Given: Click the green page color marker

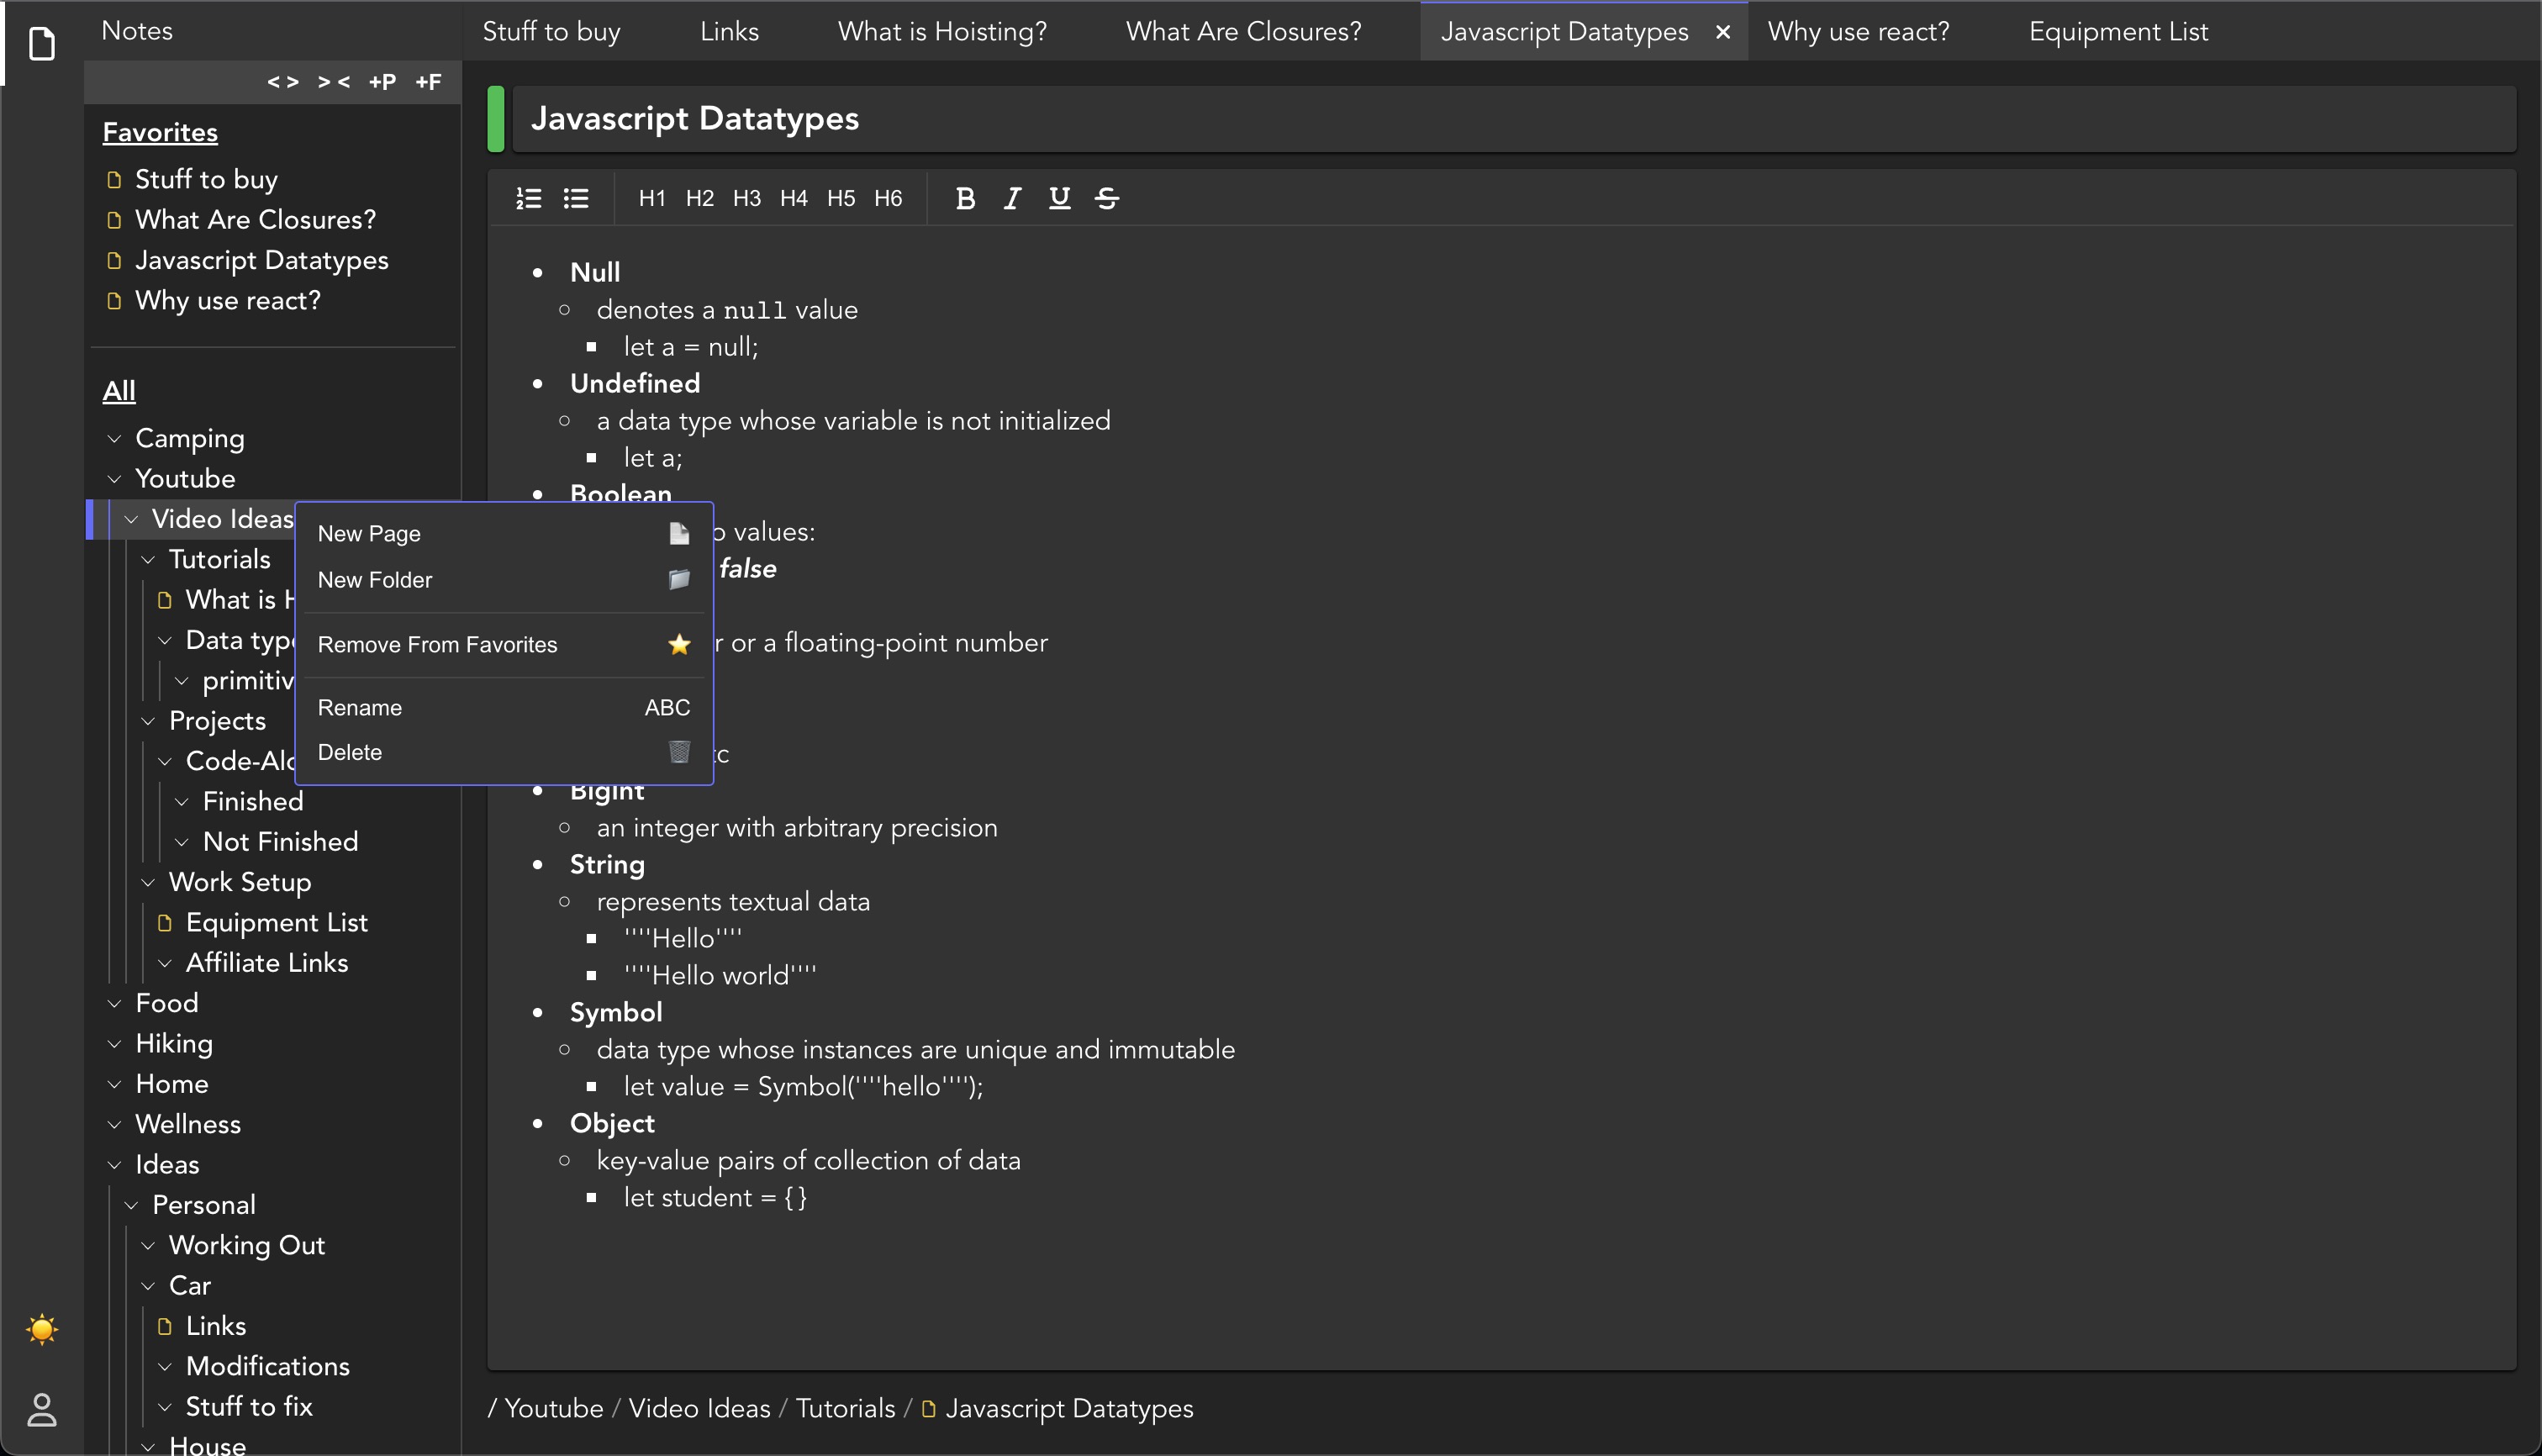Looking at the screenshot, I should click(495, 118).
